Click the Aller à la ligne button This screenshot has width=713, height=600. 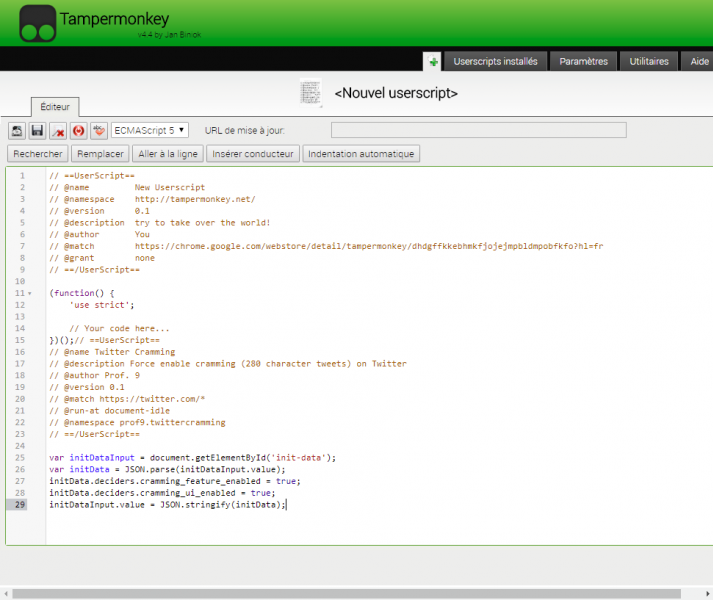[x=168, y=154]
